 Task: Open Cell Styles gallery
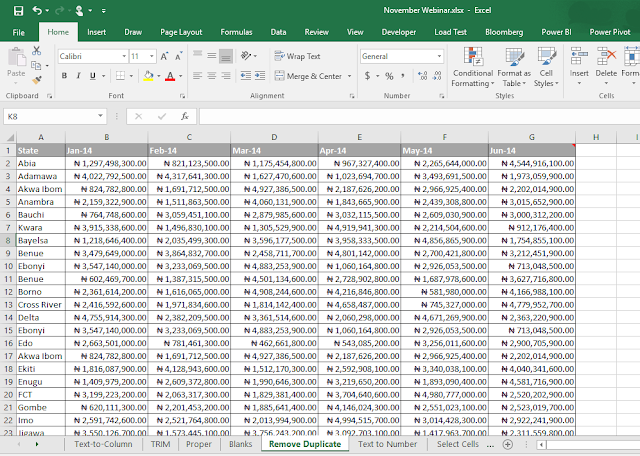coord(546,67)
